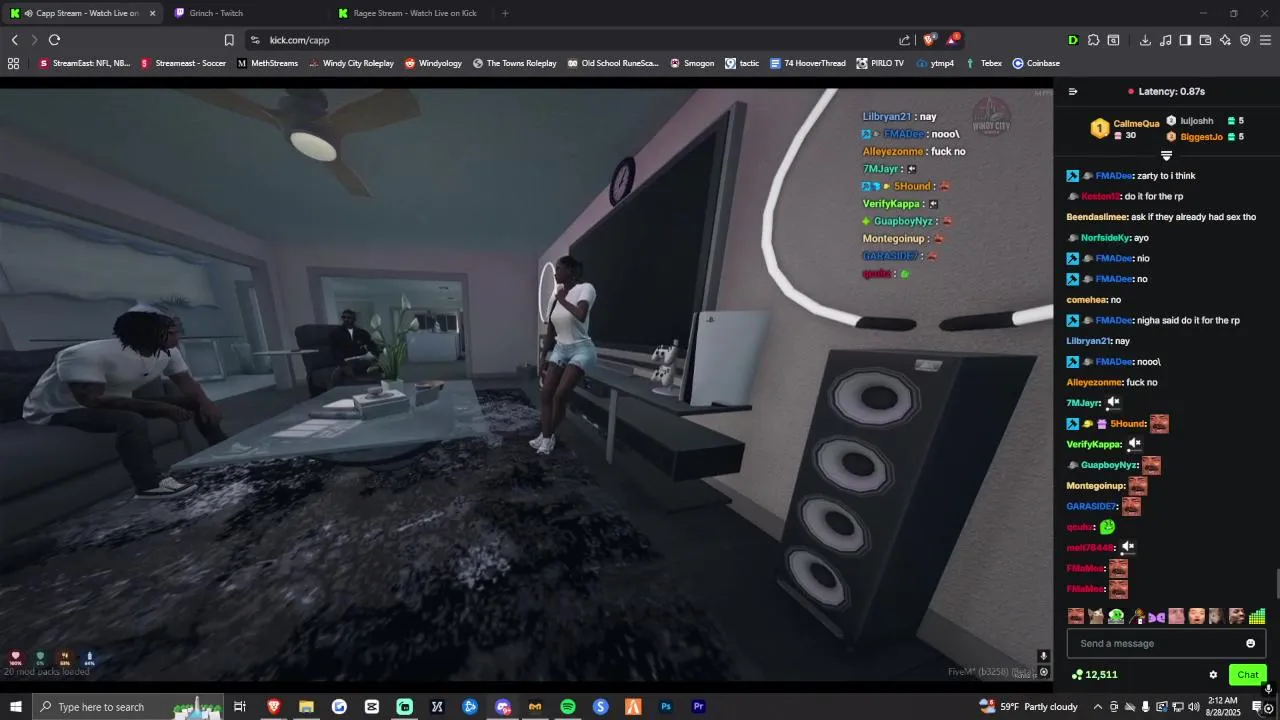Open Photoshop from the taskbar

pyautogui.click(x=665, y=707)
